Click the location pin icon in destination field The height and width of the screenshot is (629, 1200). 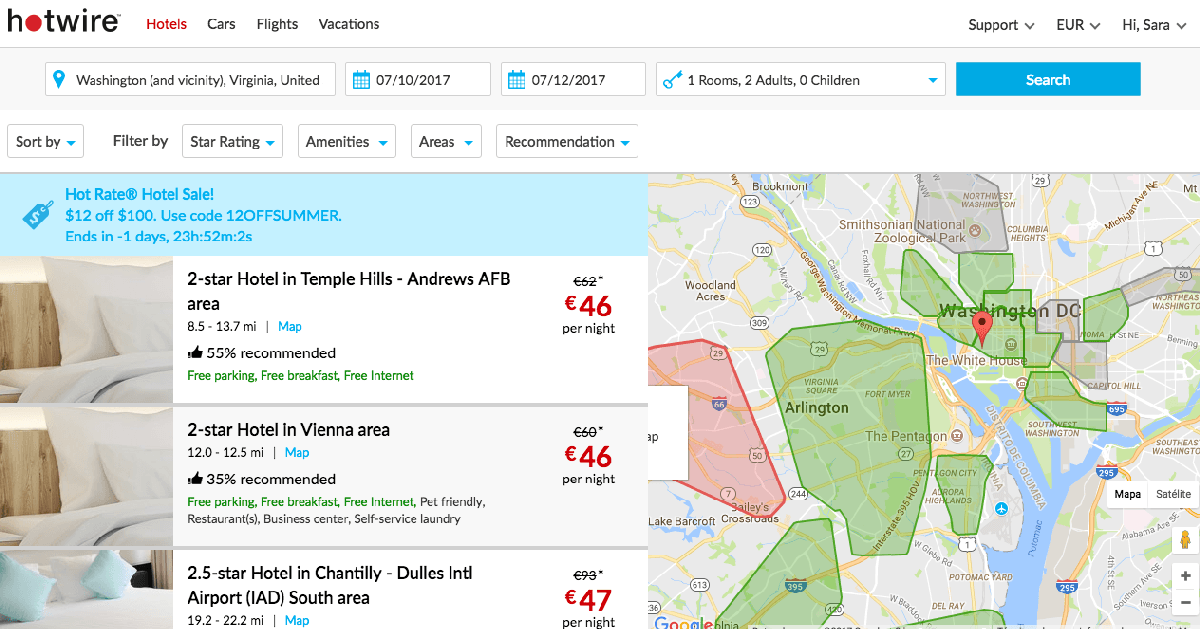[x=59, y=80]
